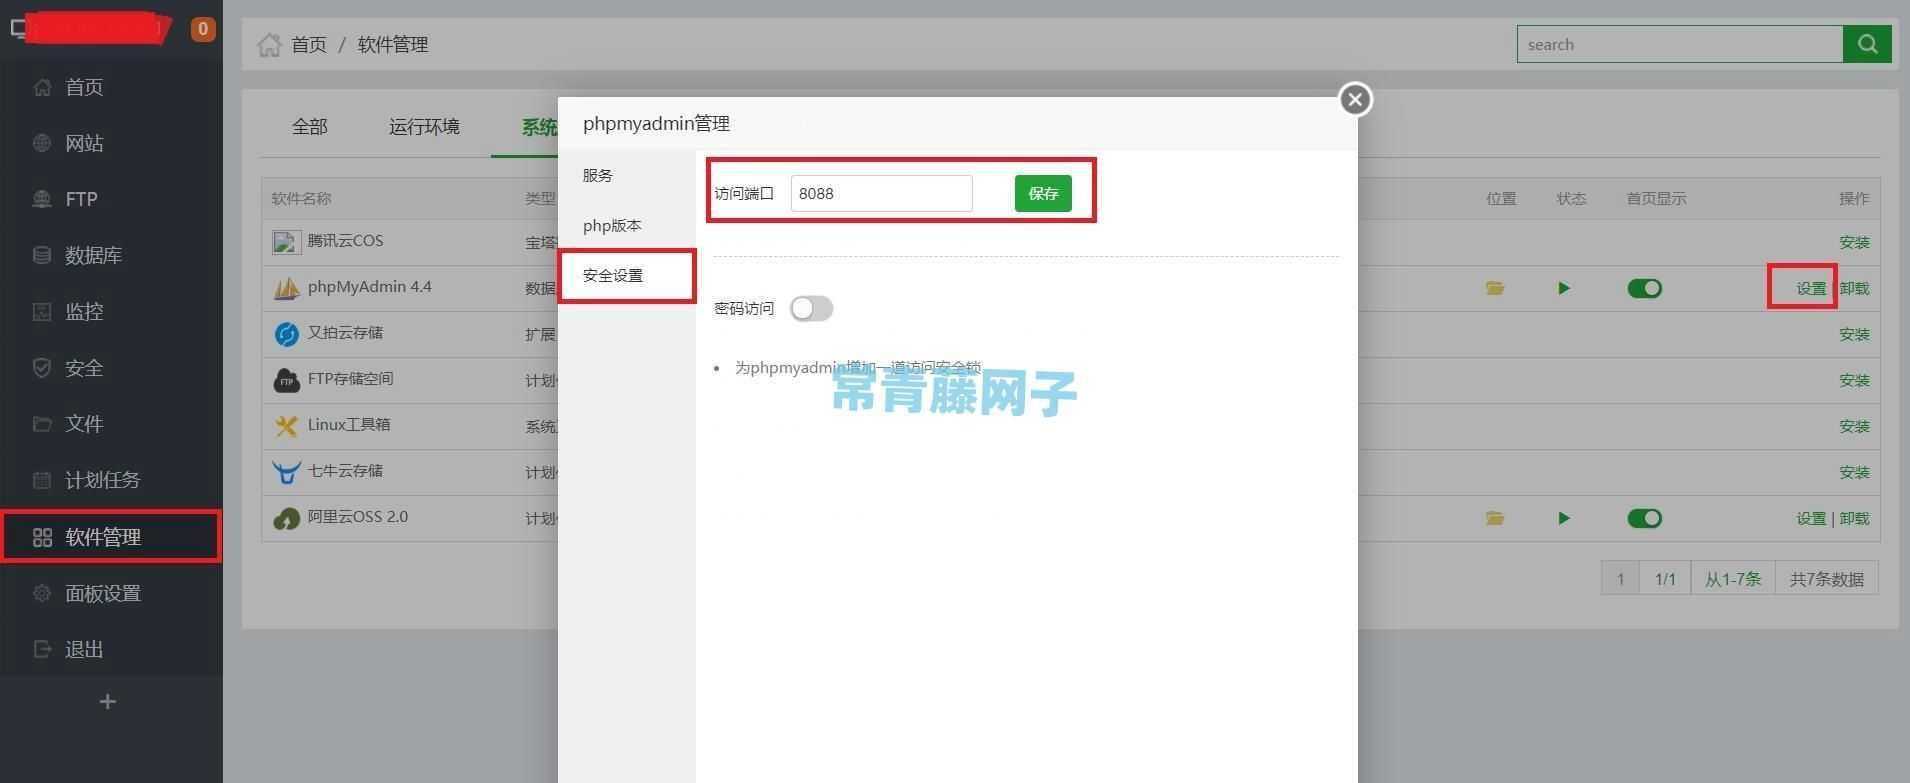
Task: Click the 访问端口 input with 8088
Action: point(881,193)
